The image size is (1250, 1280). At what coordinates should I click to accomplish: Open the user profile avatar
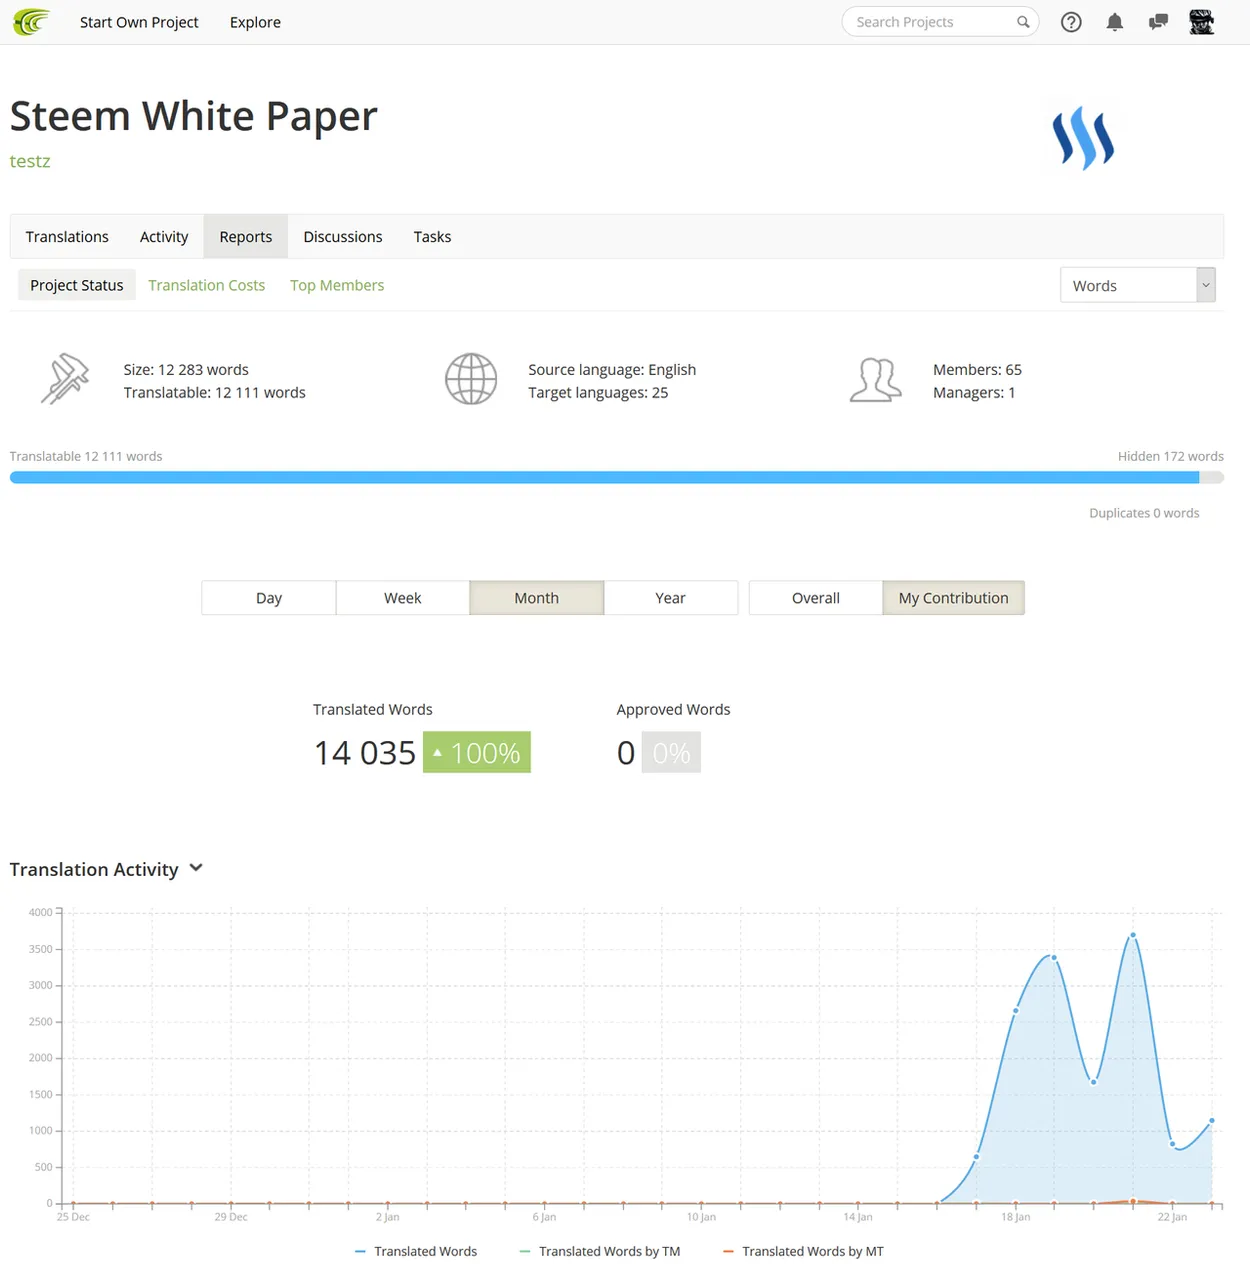coord(1201,22)
